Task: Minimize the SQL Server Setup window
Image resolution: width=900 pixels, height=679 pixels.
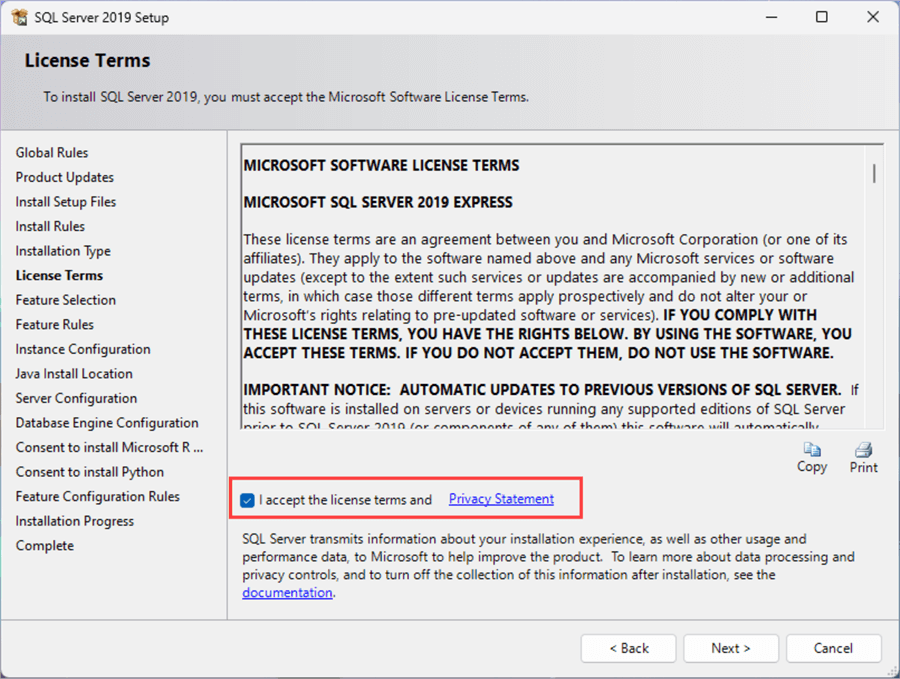Action: click(771, 17)
